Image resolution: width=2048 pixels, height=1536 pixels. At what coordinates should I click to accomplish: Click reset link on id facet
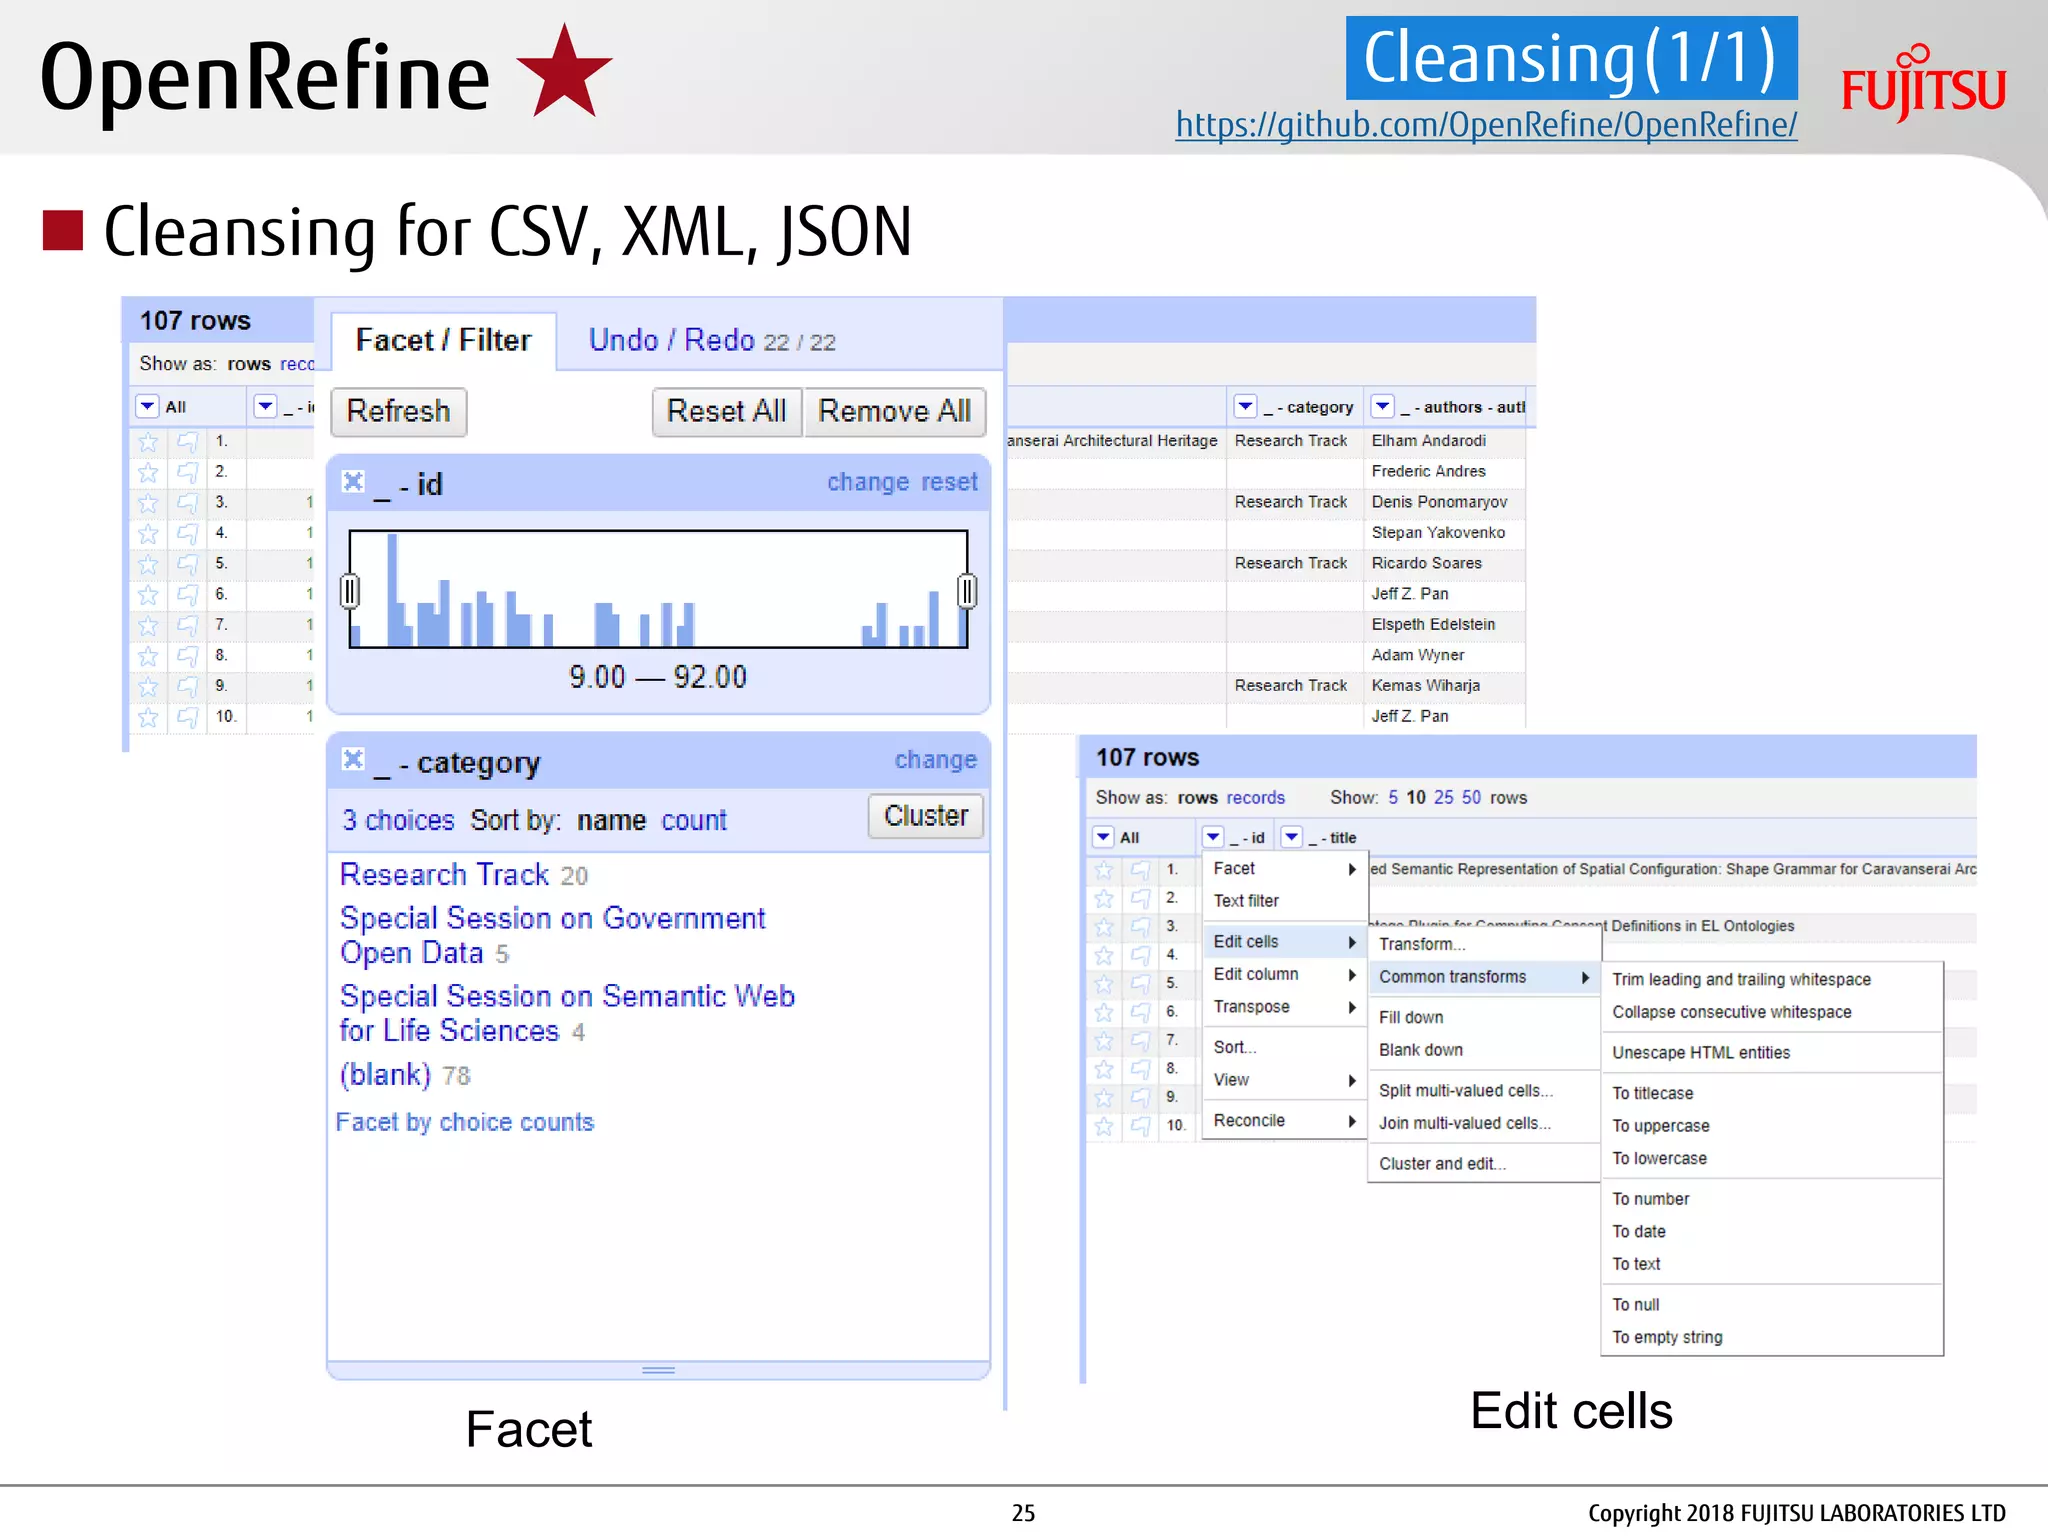point(949,482)
